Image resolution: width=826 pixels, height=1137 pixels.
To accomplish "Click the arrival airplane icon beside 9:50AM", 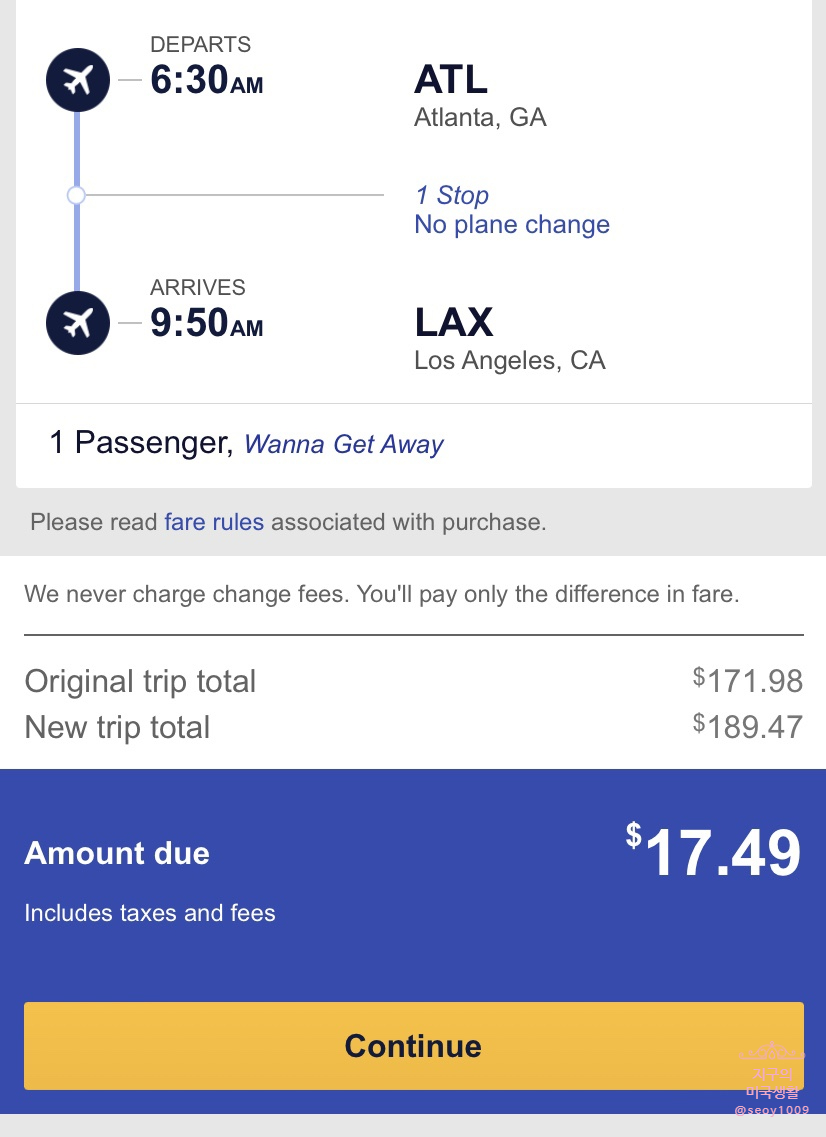I will point(78,323).
